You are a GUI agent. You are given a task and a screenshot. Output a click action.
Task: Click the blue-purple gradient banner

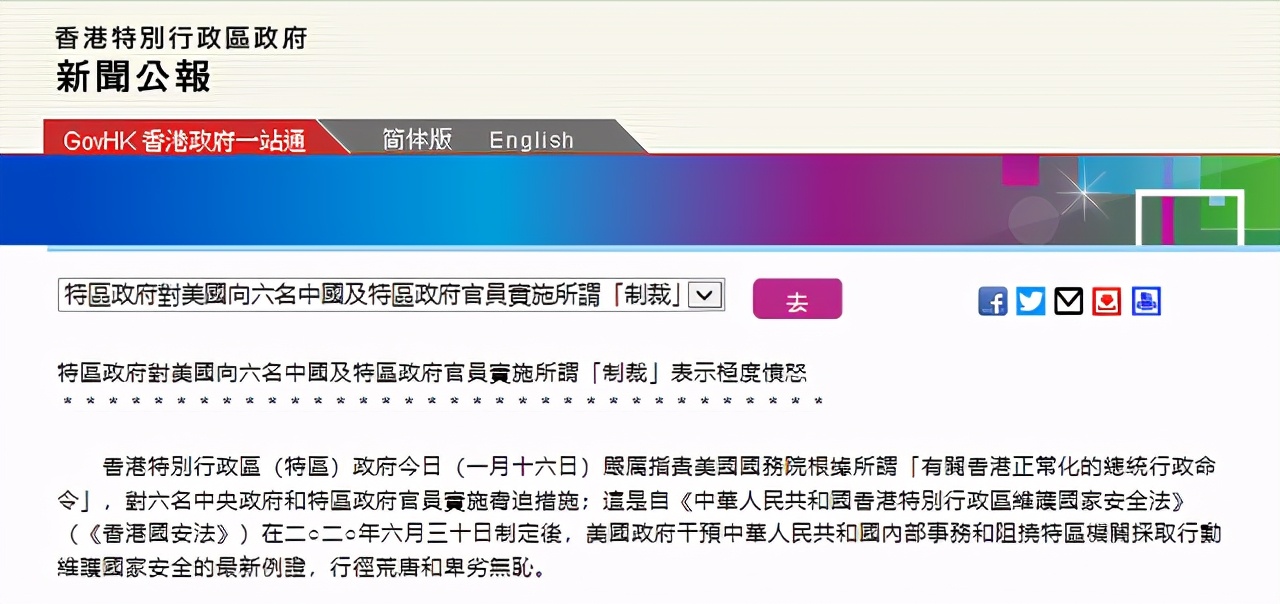(x=500, y=200)
